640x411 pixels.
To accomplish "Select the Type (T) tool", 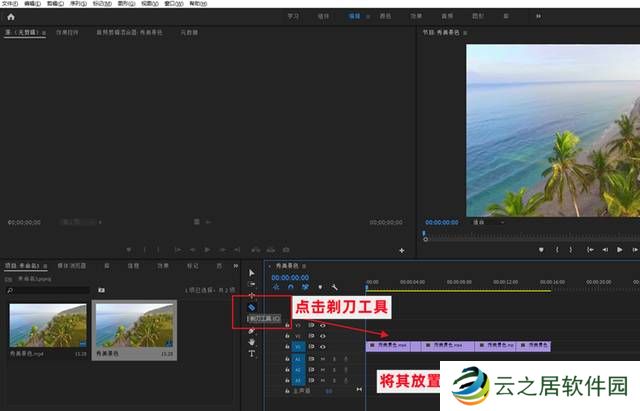I will coord(252,354).
